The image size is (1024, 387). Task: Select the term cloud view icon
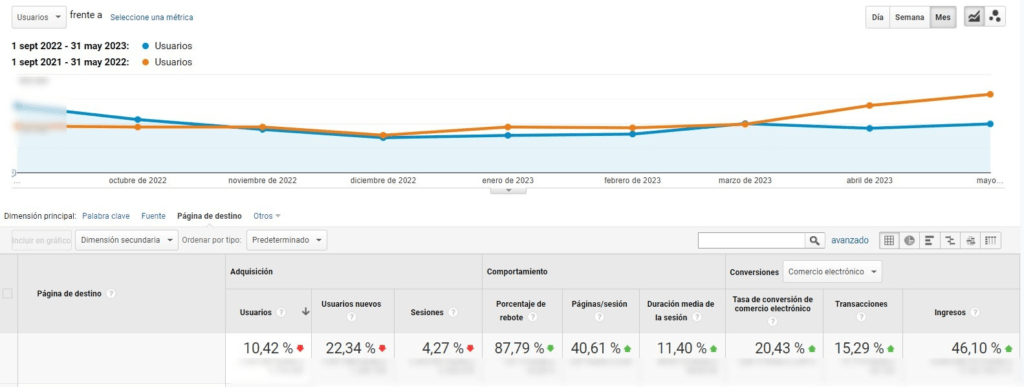970,241
